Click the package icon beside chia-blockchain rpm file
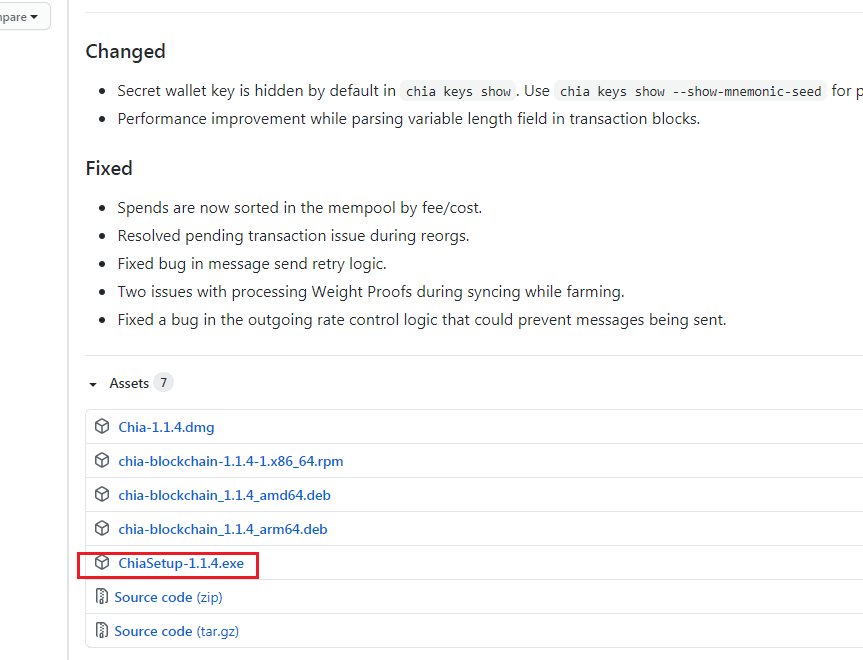Image resolution: width=863 pixels, height=660 pixels. (x=102, y=460)
